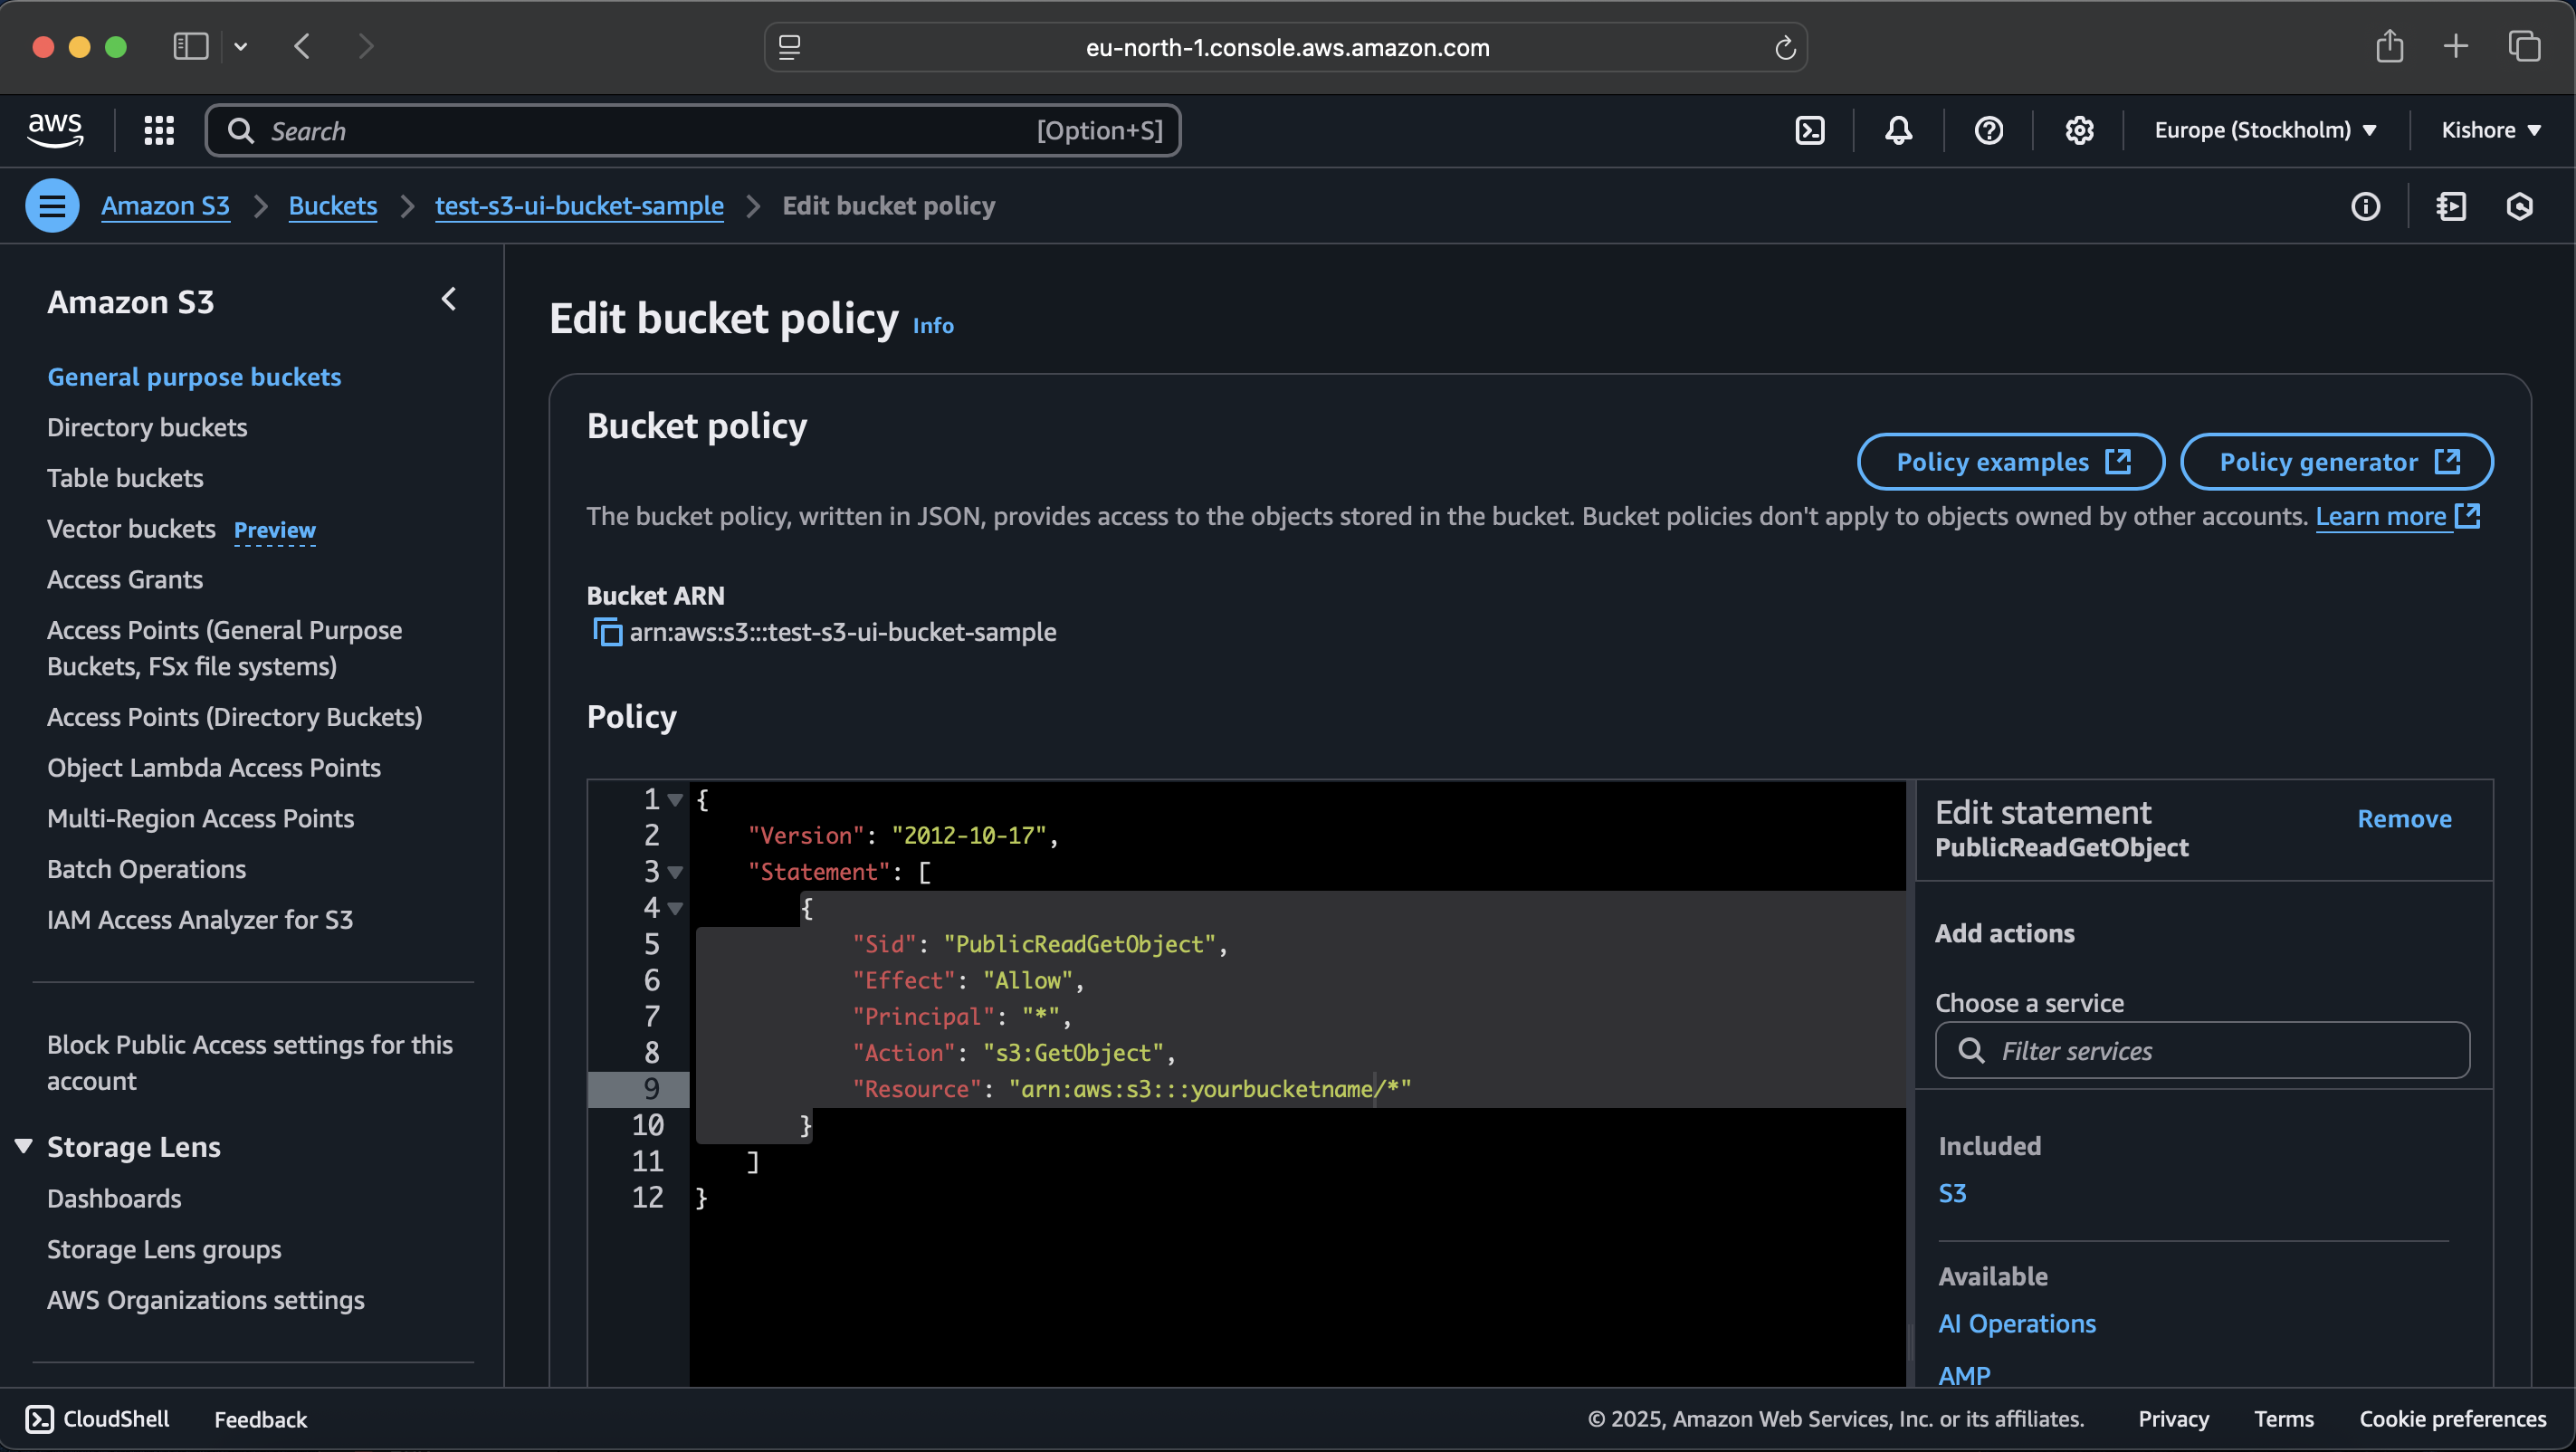The height and width of the screenshot is (1452, 2576).
Task: Open Directory buckets in the sidebar
Action: click(x=147, y=427)
